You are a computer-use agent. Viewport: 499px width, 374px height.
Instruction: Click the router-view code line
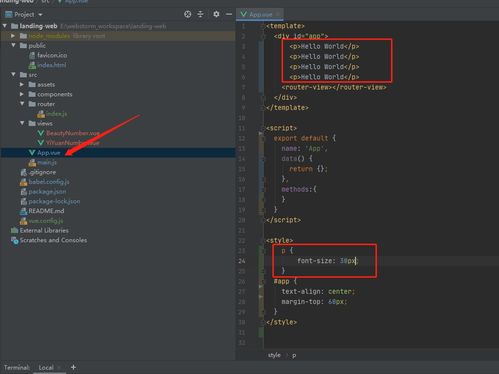coord(334,87)
